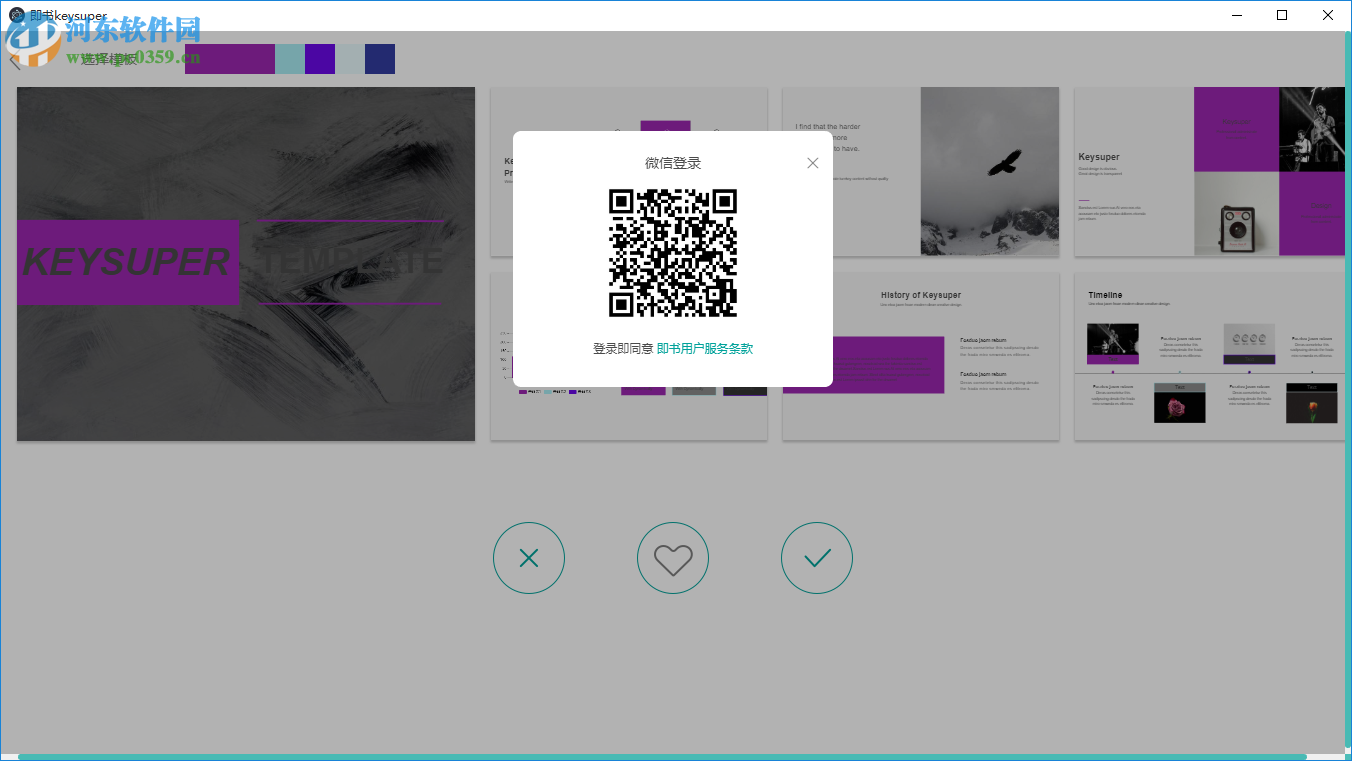Select the light gray-blue color swatch
The width and height of the screenshot is (1352, 761).
click(350, 59)
